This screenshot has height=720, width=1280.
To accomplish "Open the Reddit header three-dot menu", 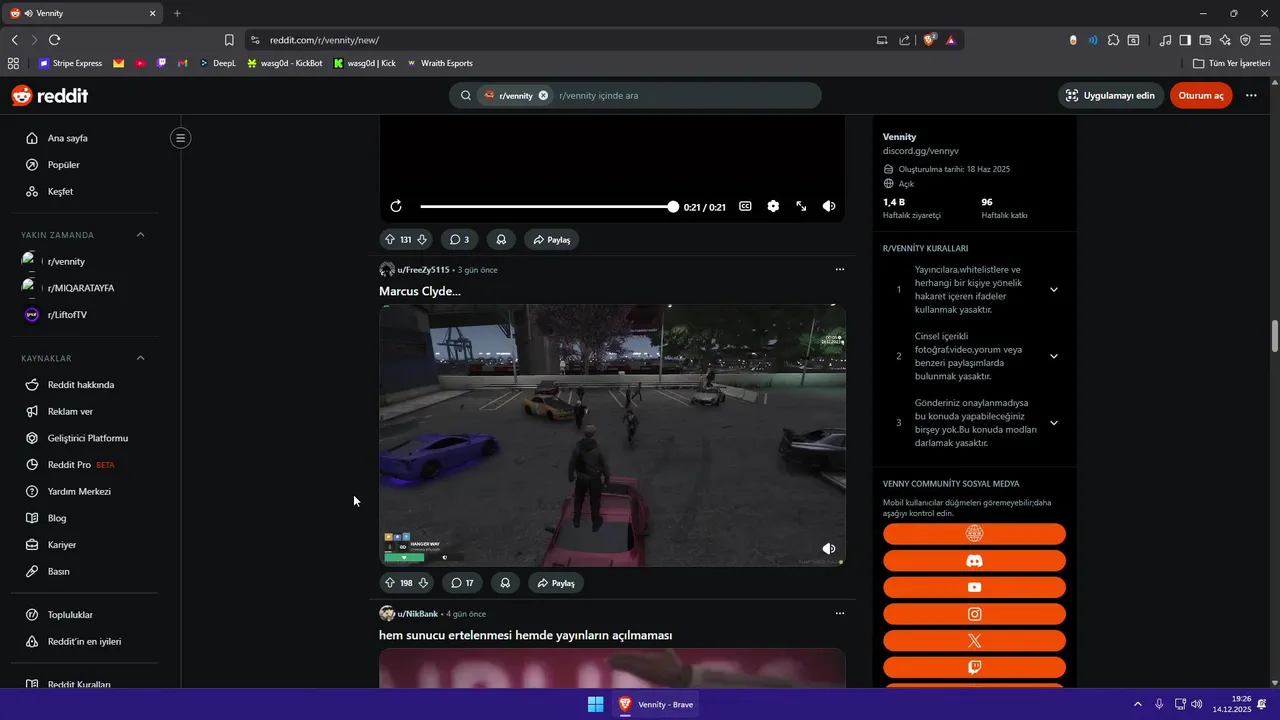I will tap(1251, 96).
